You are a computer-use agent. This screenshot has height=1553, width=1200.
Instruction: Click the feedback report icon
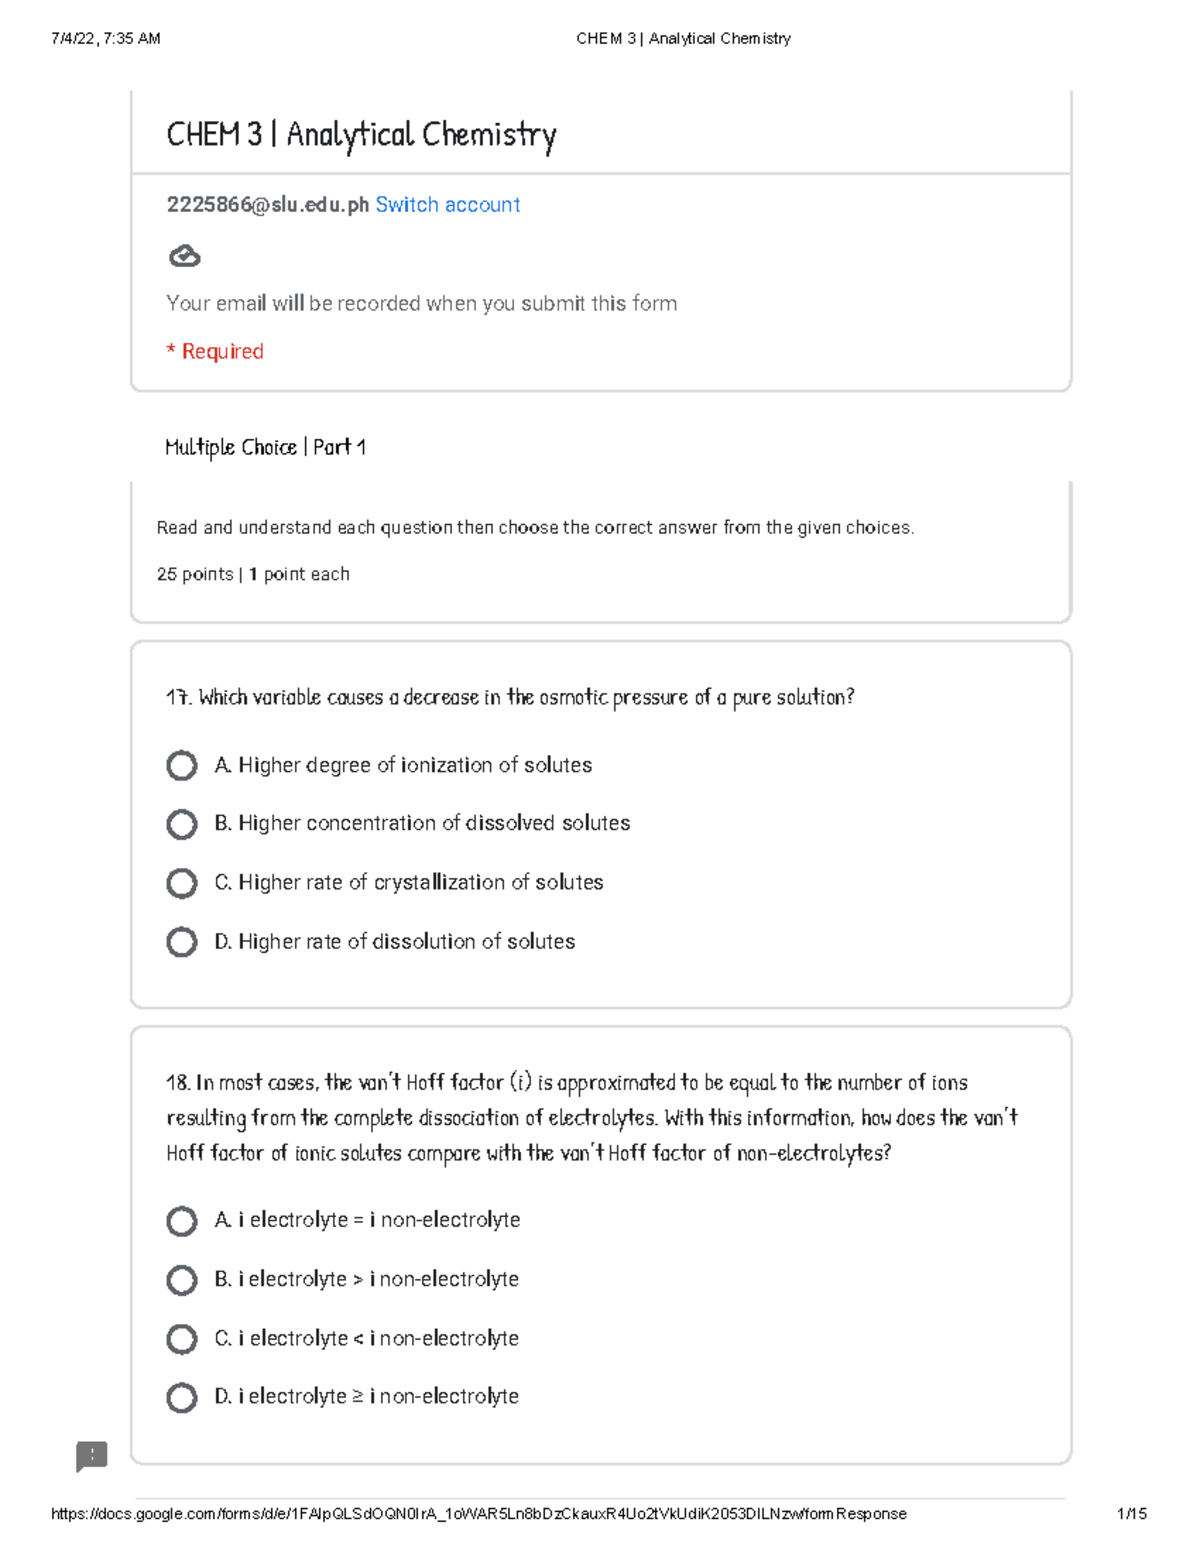[x=92, y=1456]
